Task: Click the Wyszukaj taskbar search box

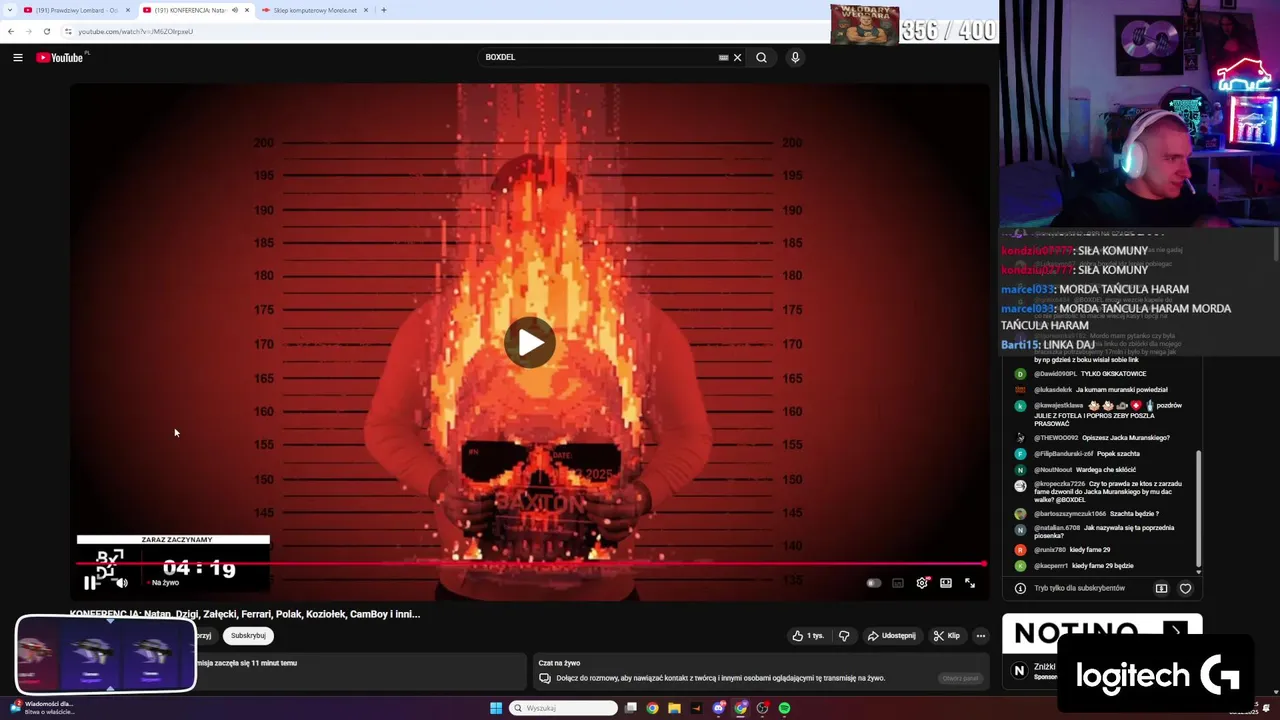Action: (x=564, y=708)
